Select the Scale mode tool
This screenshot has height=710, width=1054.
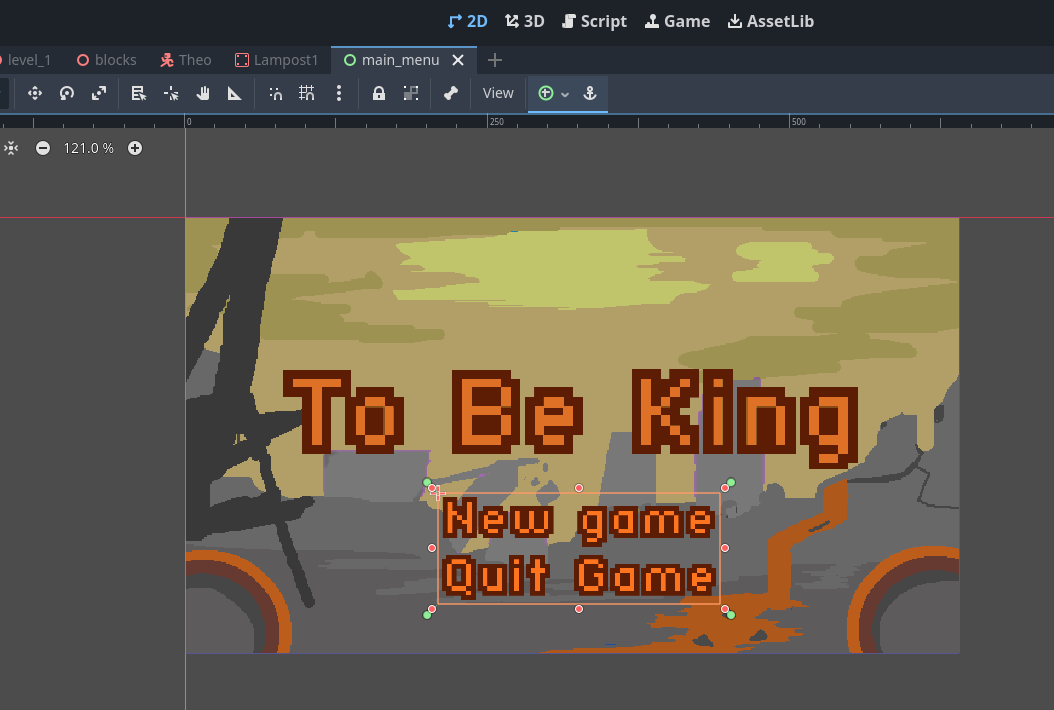click(x=99, y=93)
